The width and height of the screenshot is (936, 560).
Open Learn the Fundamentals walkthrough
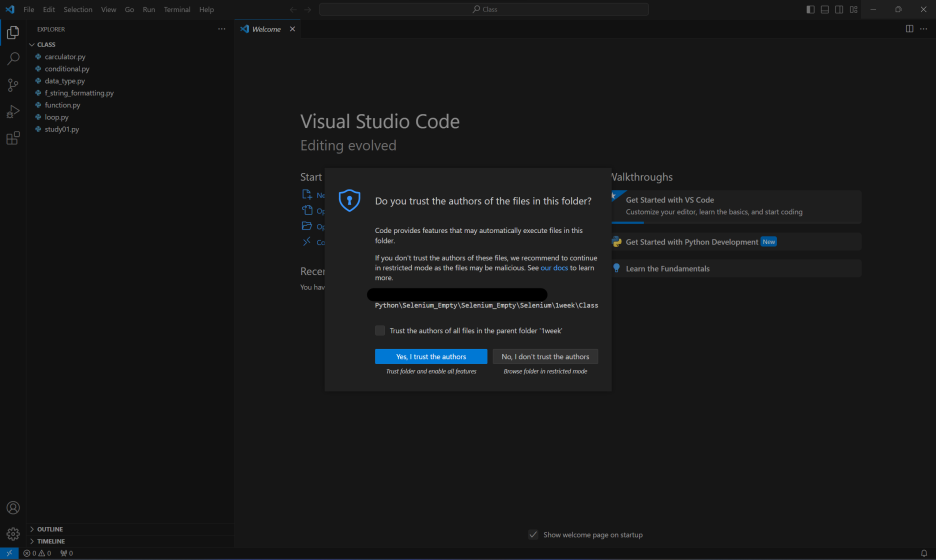click(736, 268)
